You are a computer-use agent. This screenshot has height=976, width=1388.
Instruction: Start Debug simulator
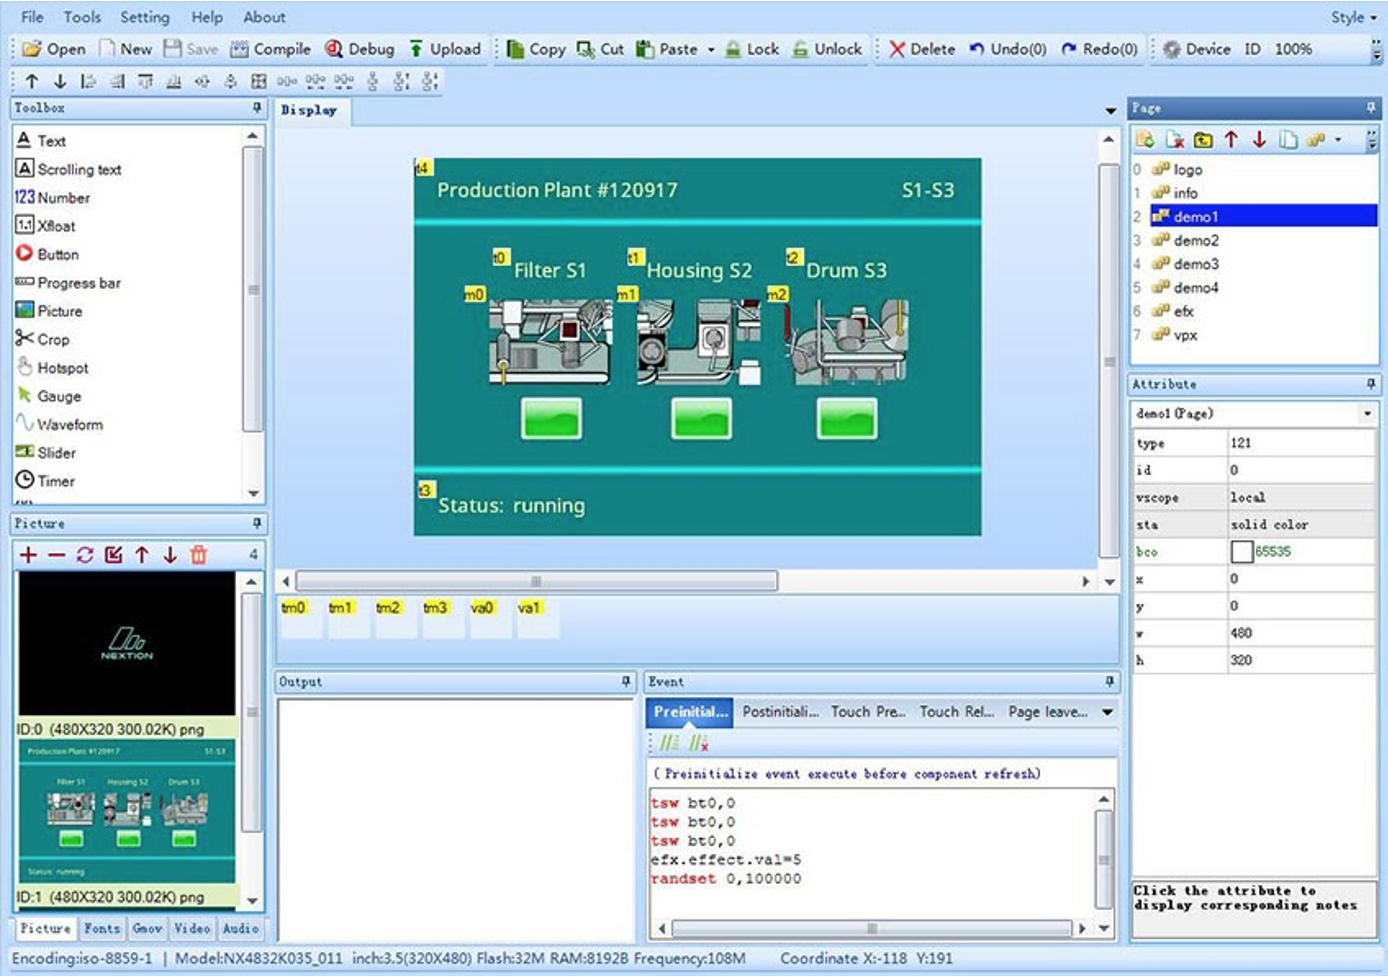click(x=359, y=49)
